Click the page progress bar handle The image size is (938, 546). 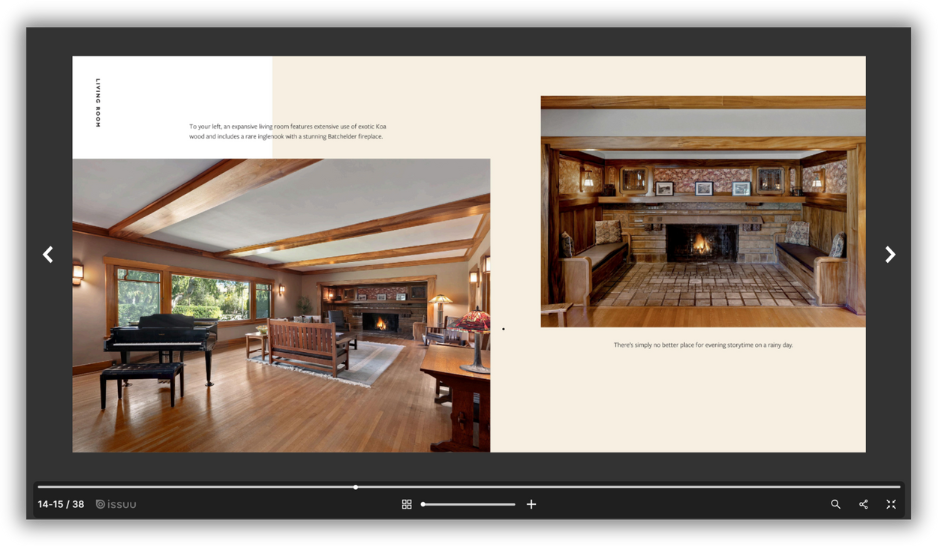point(356,487)
